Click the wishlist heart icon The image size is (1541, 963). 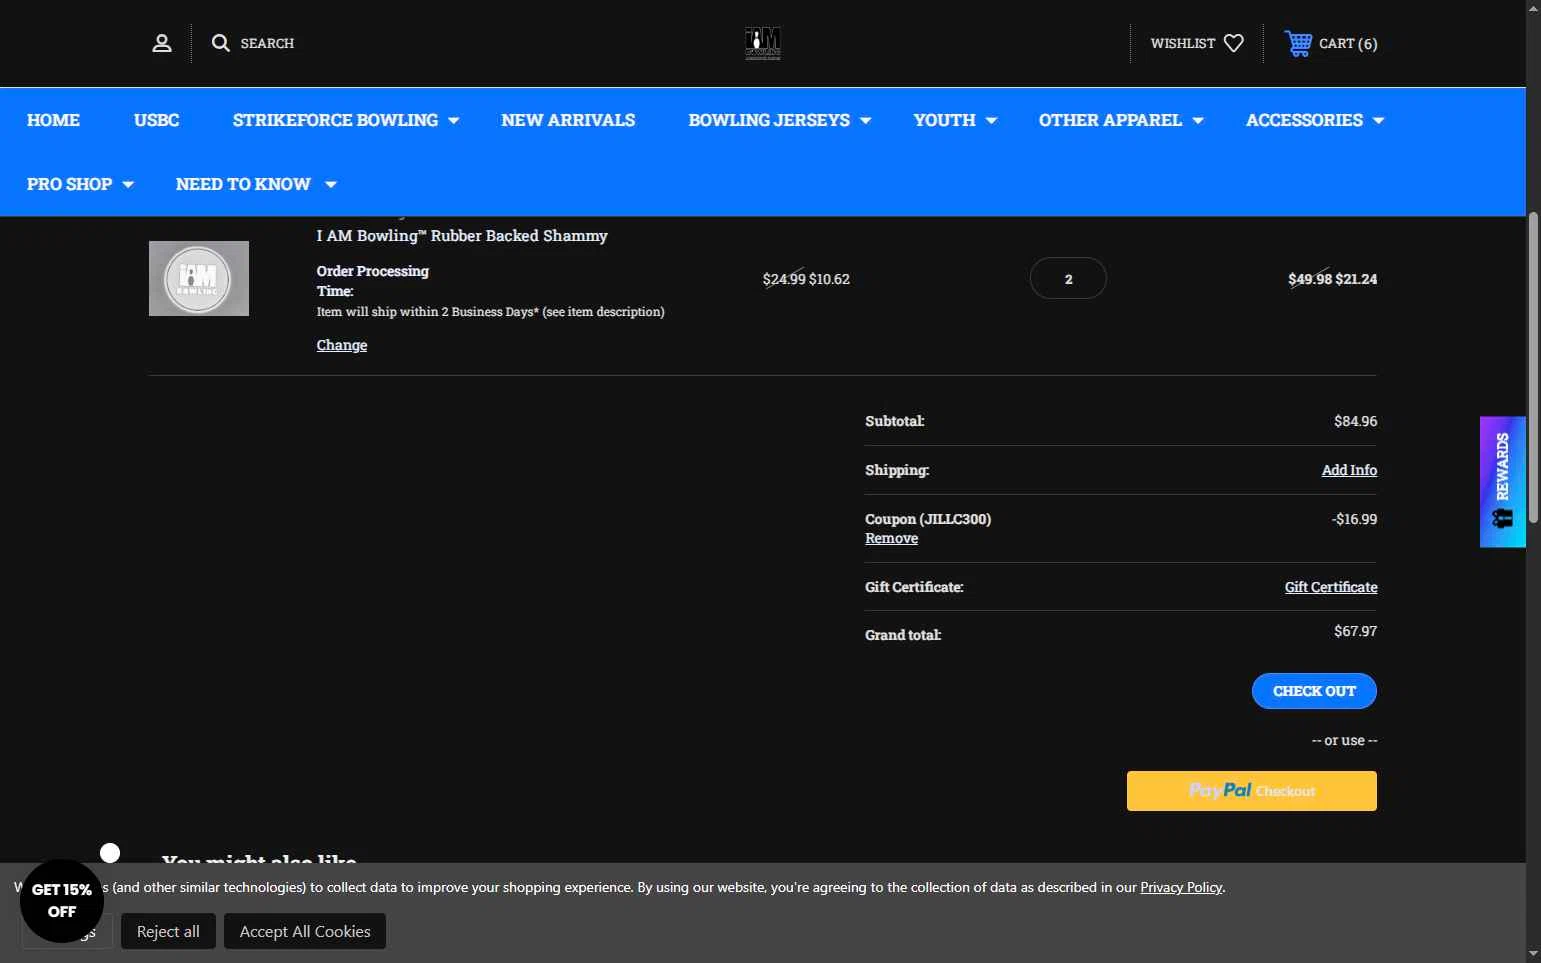[x=1234, y=43]
